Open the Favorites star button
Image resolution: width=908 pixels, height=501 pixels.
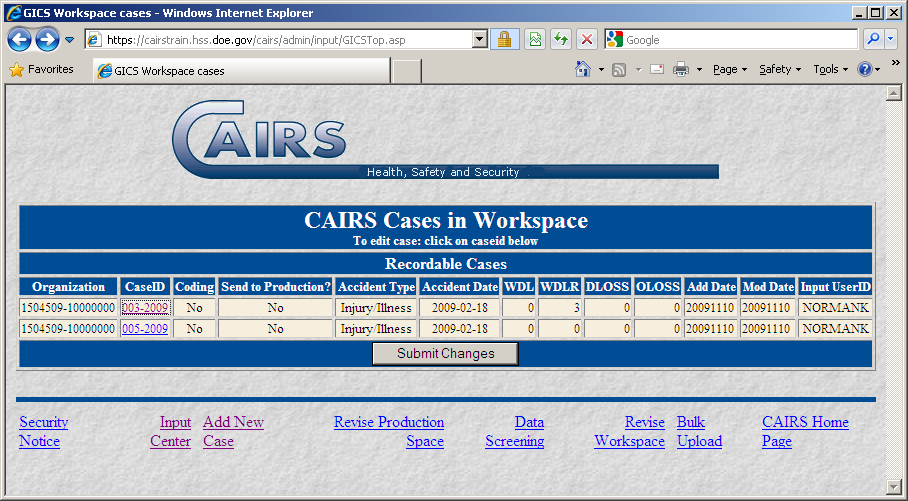pos(42,70)
